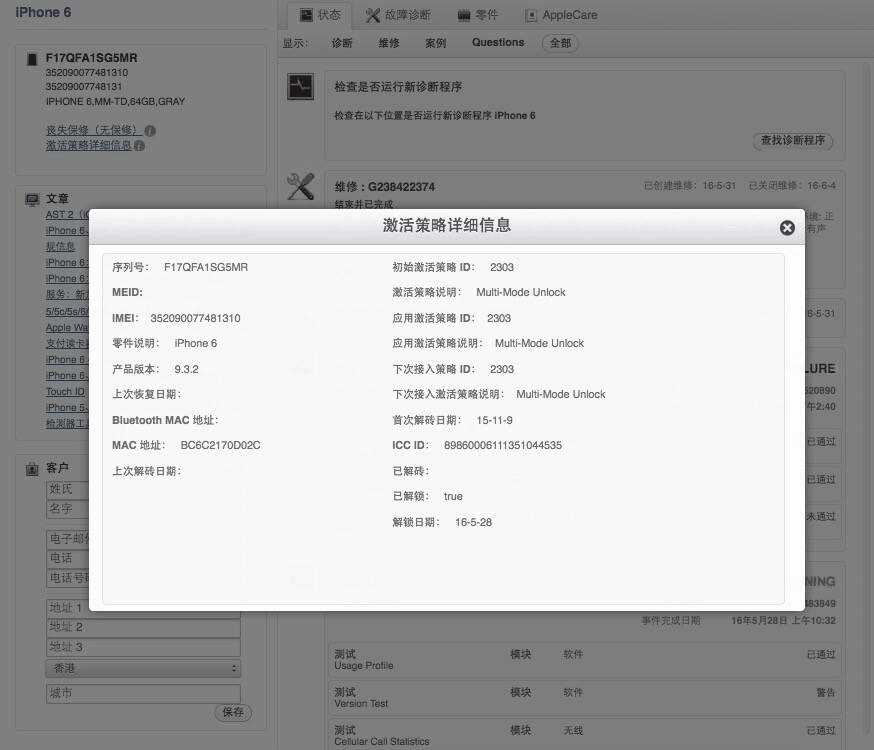Click info icon beside 丧失保修 link
The image size is (874, 750).
point(150,131)
